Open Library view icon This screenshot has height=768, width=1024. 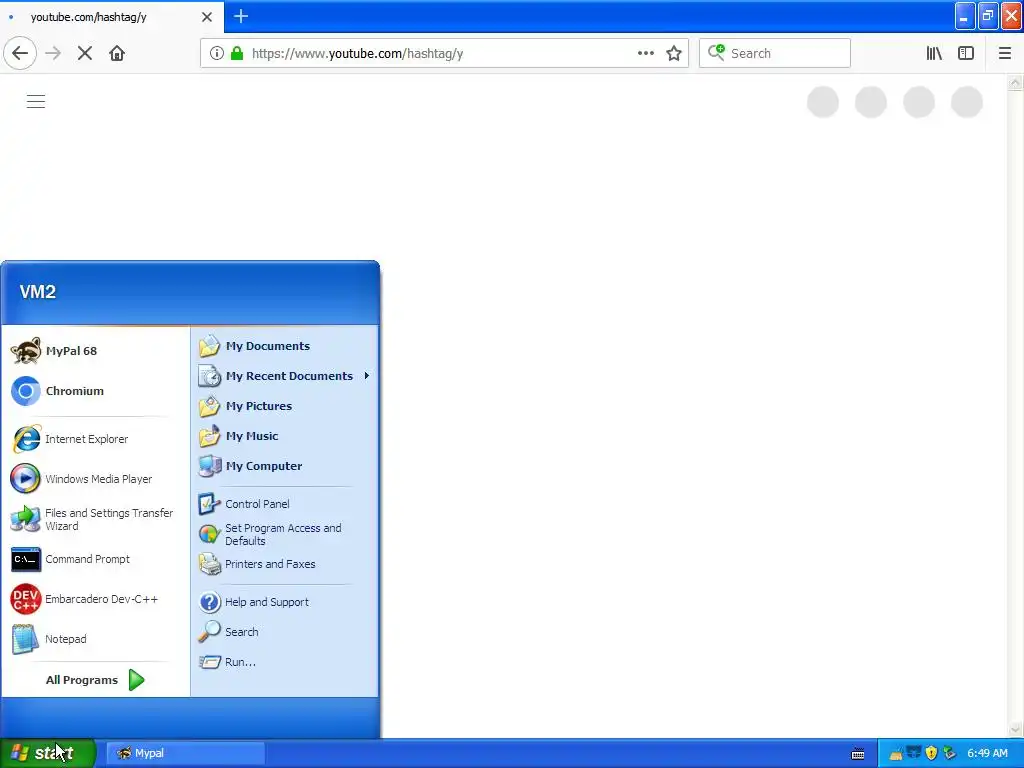(x=934, y=54)
